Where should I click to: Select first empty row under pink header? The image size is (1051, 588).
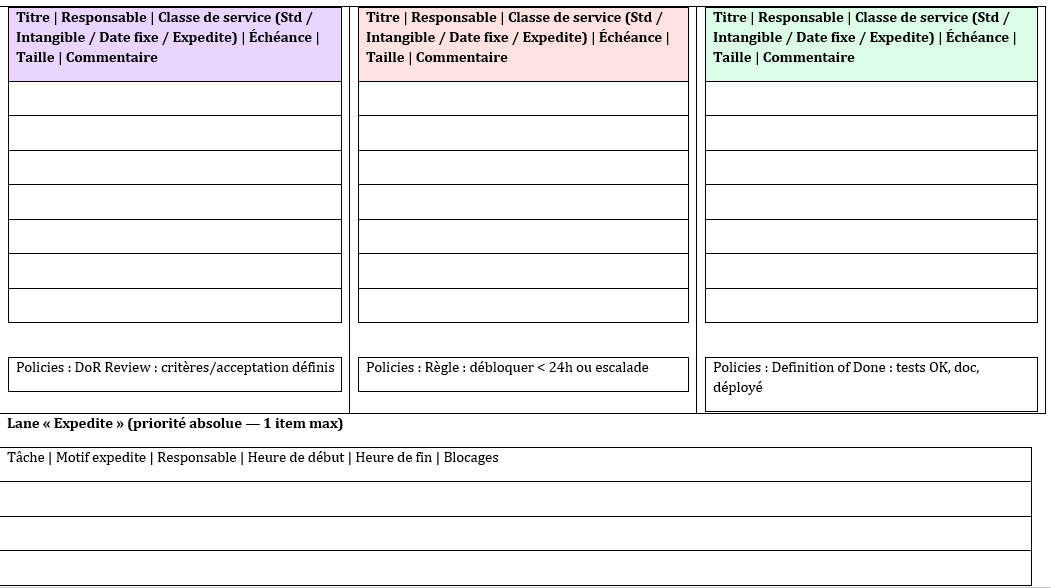pos(523,99)
